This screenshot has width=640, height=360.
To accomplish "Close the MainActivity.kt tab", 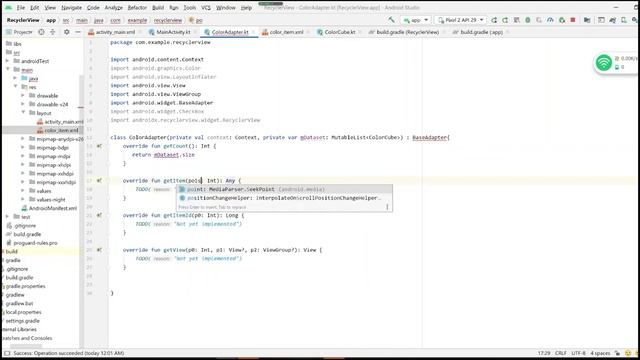I will [196, 32].
